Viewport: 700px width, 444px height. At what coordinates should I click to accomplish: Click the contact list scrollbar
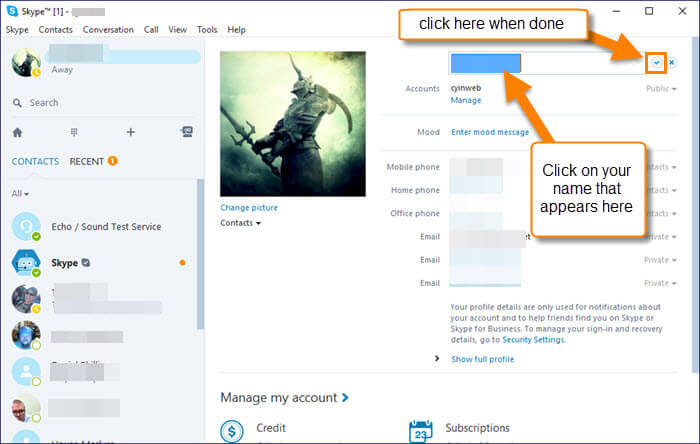point(200,254)
